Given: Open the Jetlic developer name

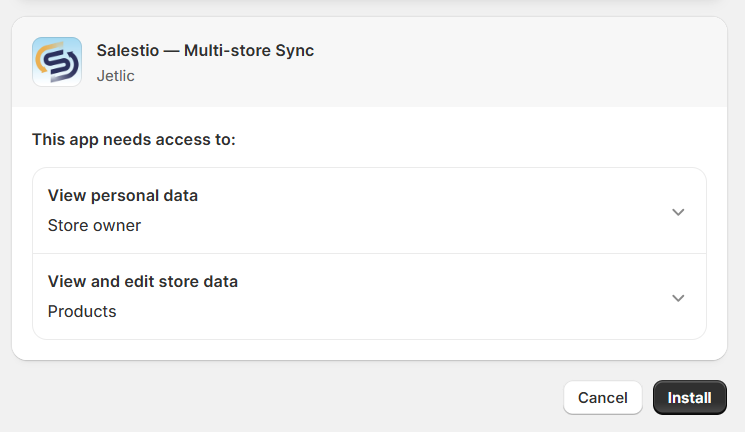Looking at the screenshot, I should pyautogui.click(x=115, y=76).
